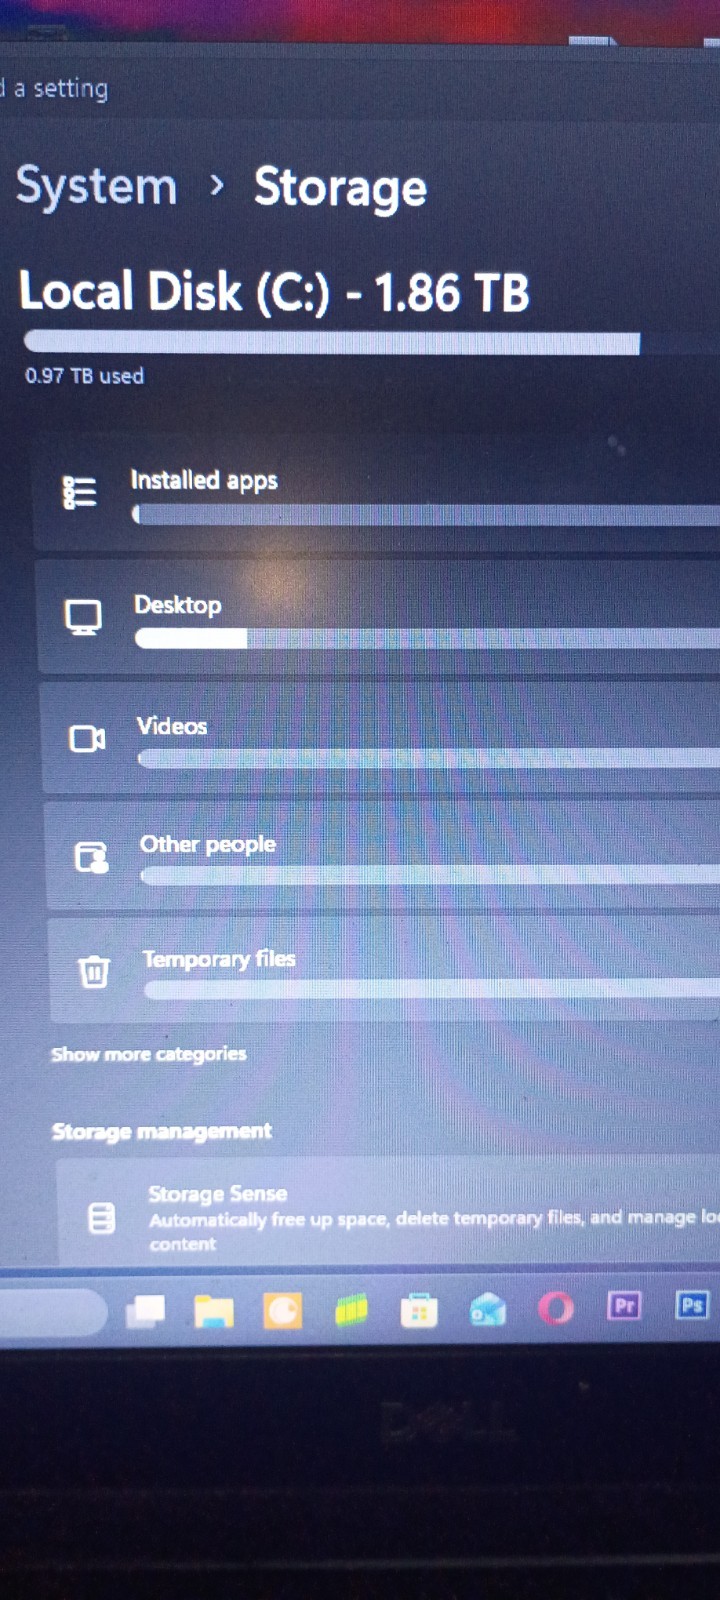Click the Other people icon
This screenshot has width=720, height=1600.
(91, 857)
